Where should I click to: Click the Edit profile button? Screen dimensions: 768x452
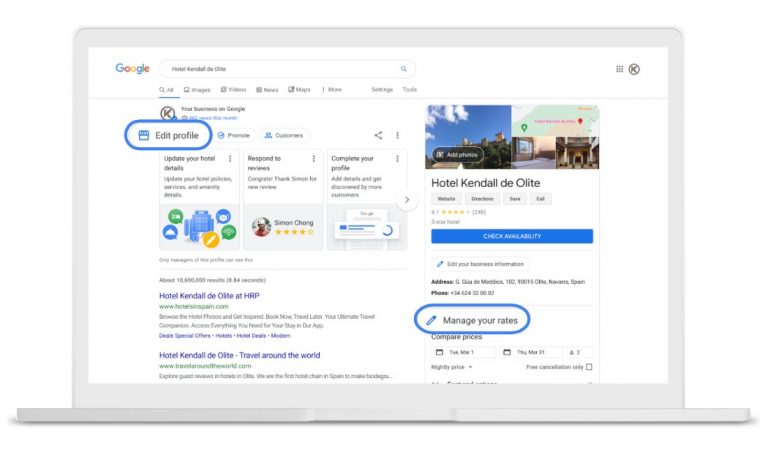[x=168, y=135]
